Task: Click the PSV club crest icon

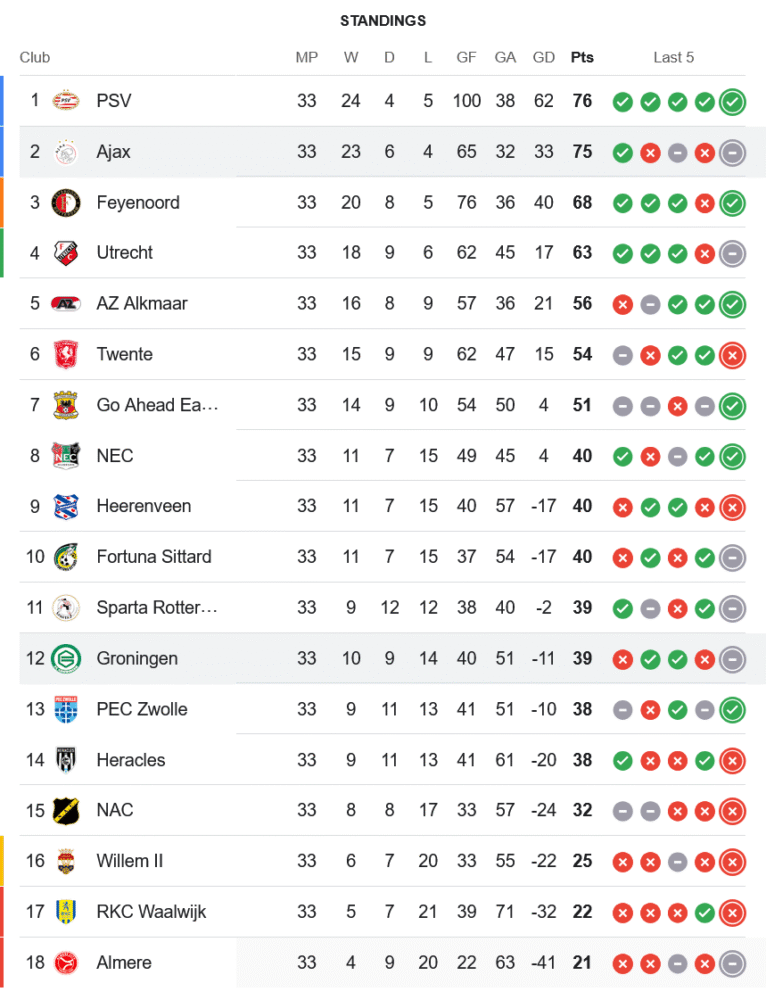Action: coord(66,101)
